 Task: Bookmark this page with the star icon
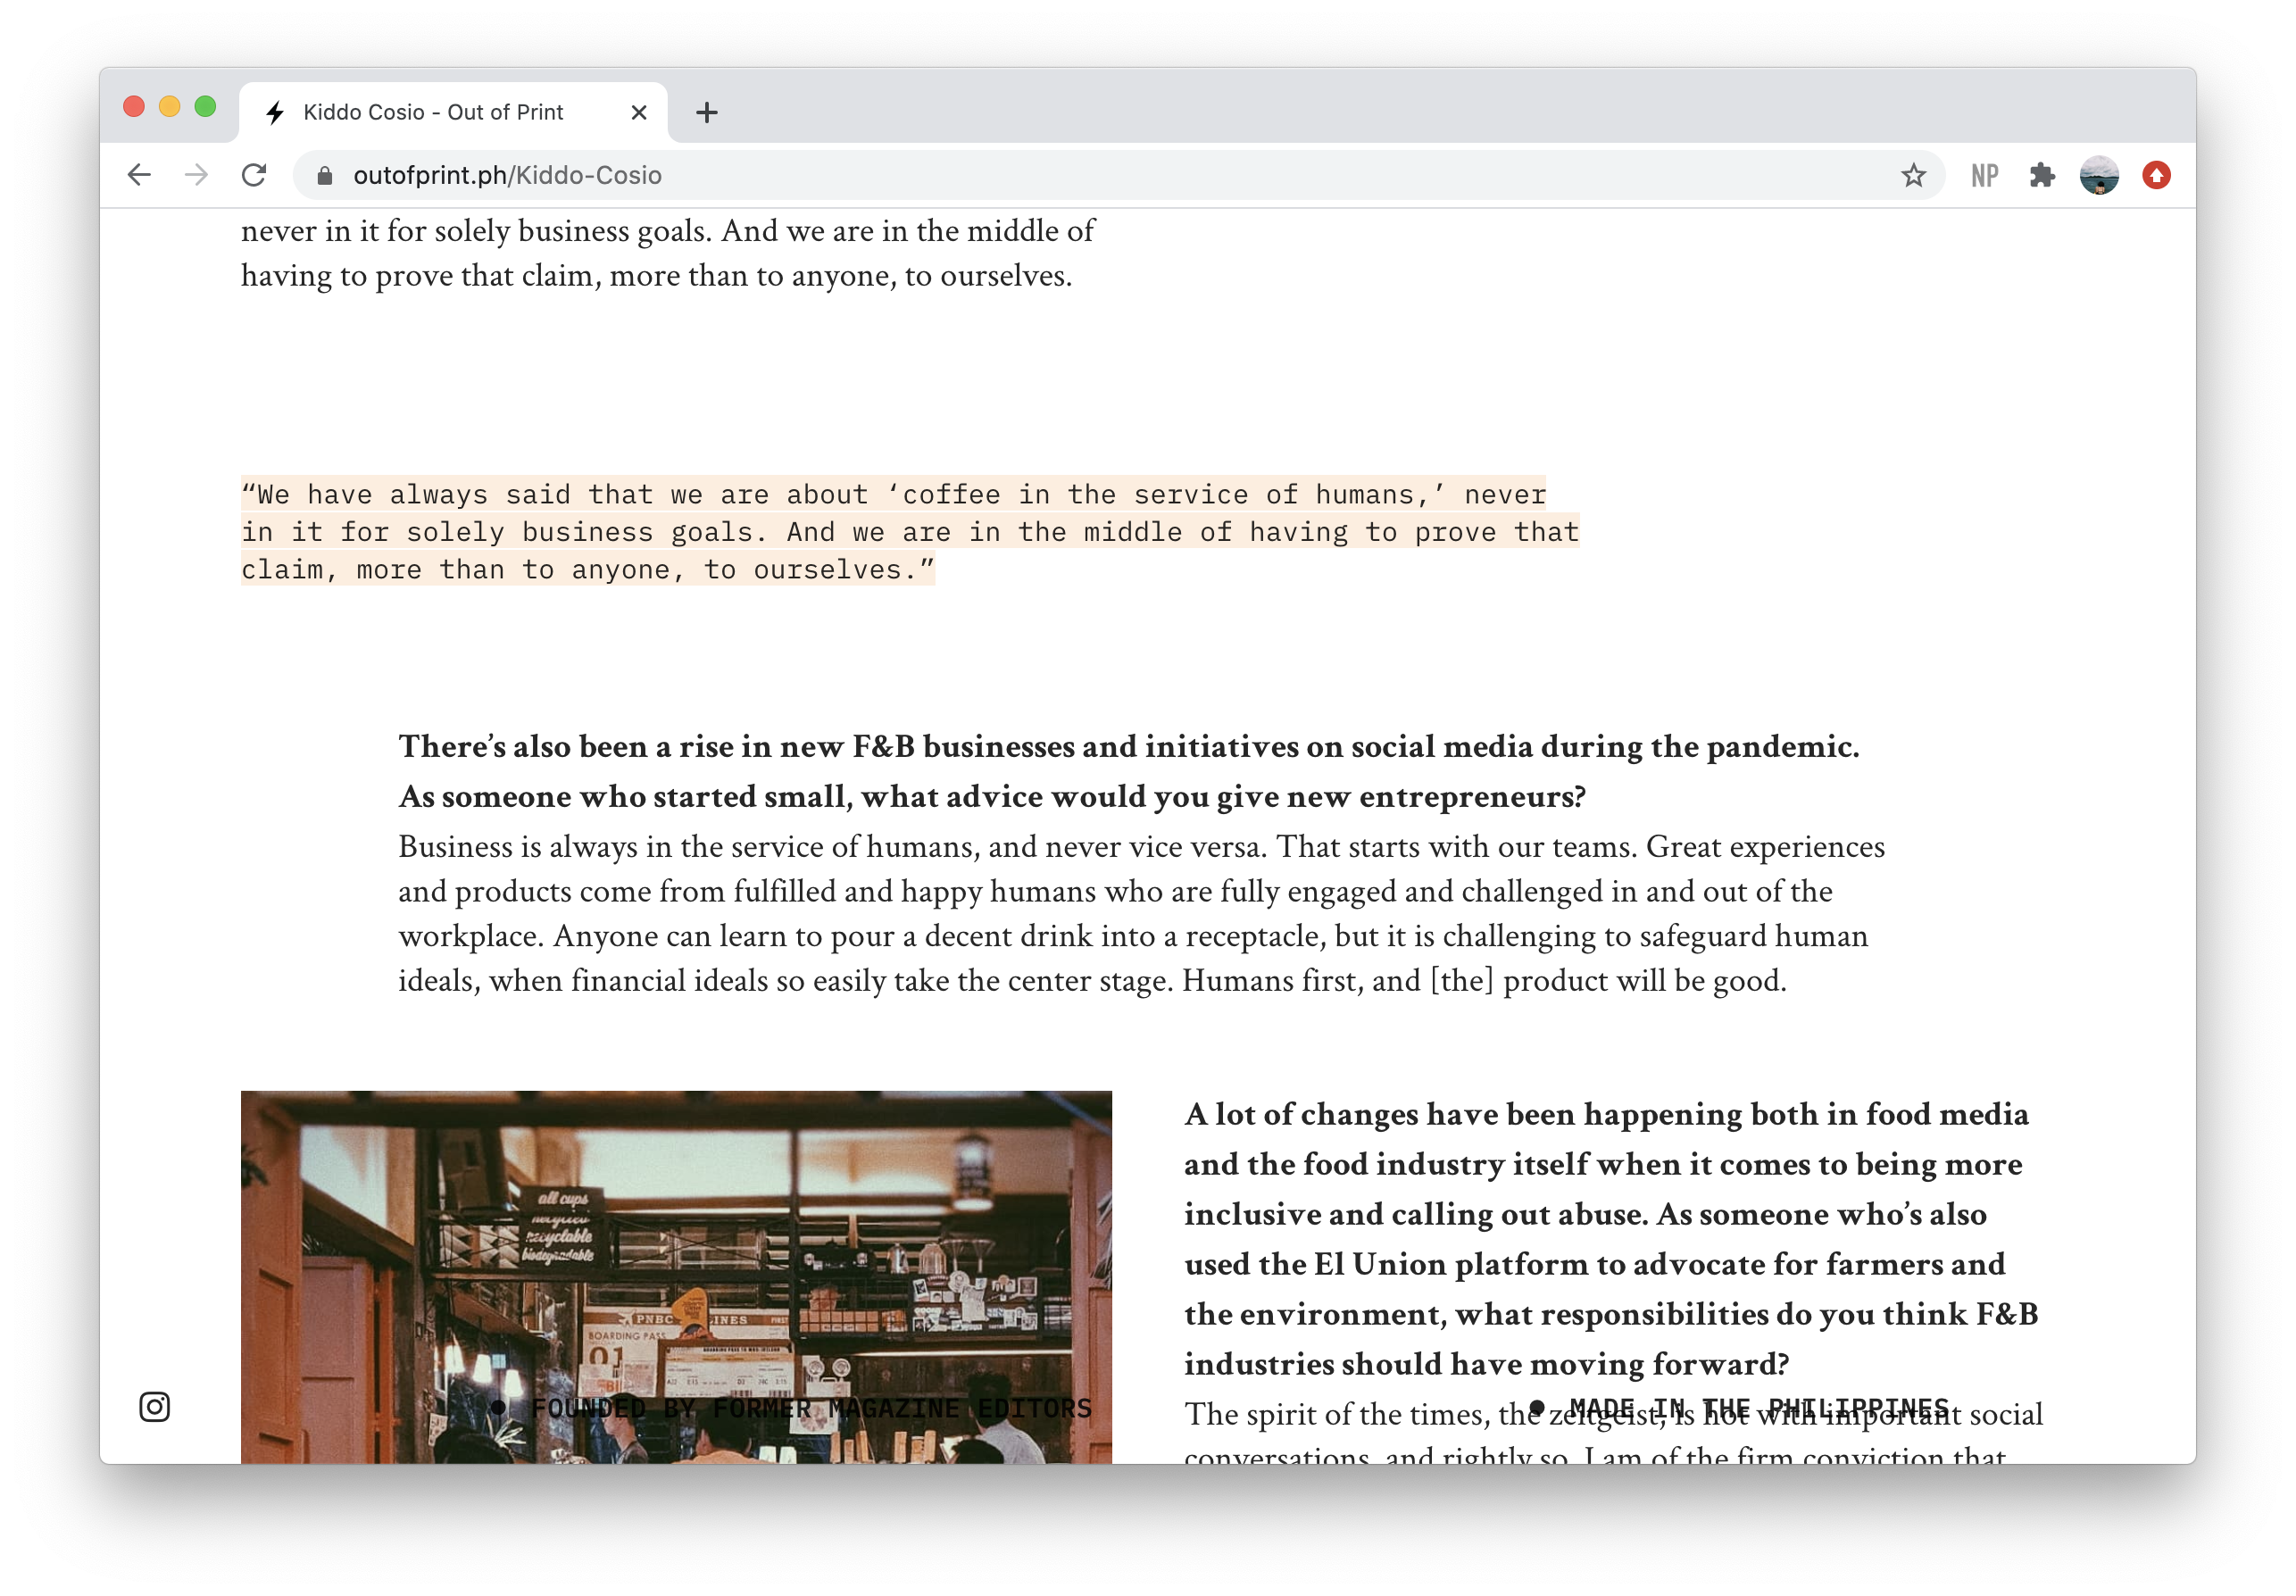point(1912,175)
